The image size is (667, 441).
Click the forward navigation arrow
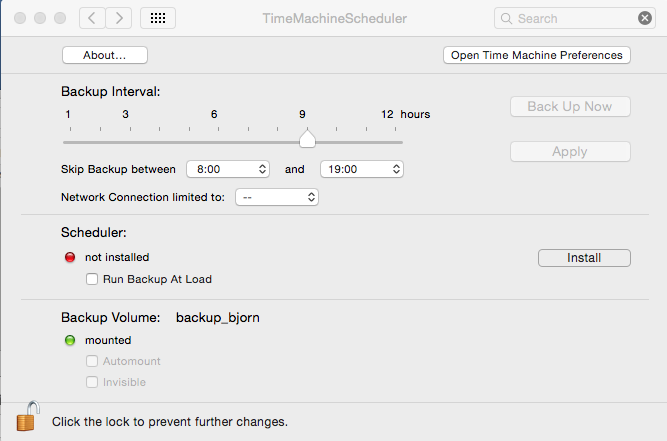pyautogui.click(x=119, y=18)
